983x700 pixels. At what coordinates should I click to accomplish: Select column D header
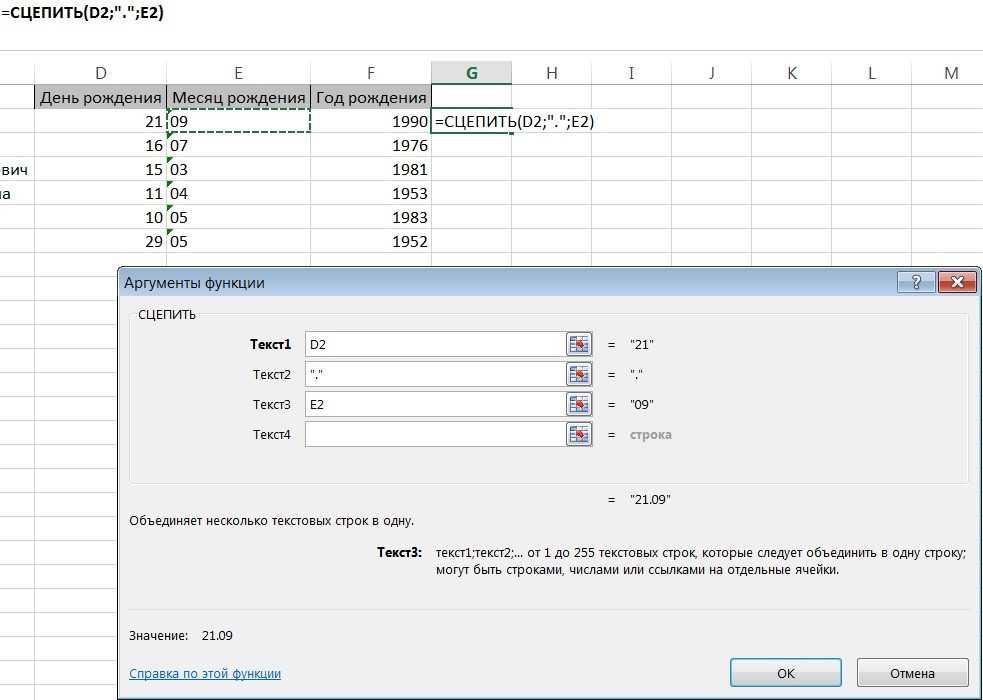100,73
